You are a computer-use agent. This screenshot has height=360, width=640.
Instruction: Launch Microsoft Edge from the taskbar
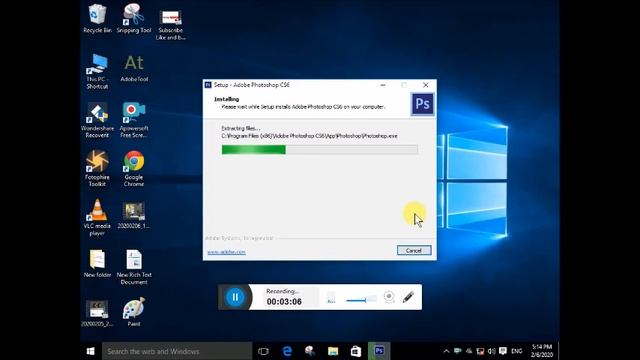[287, 351]
